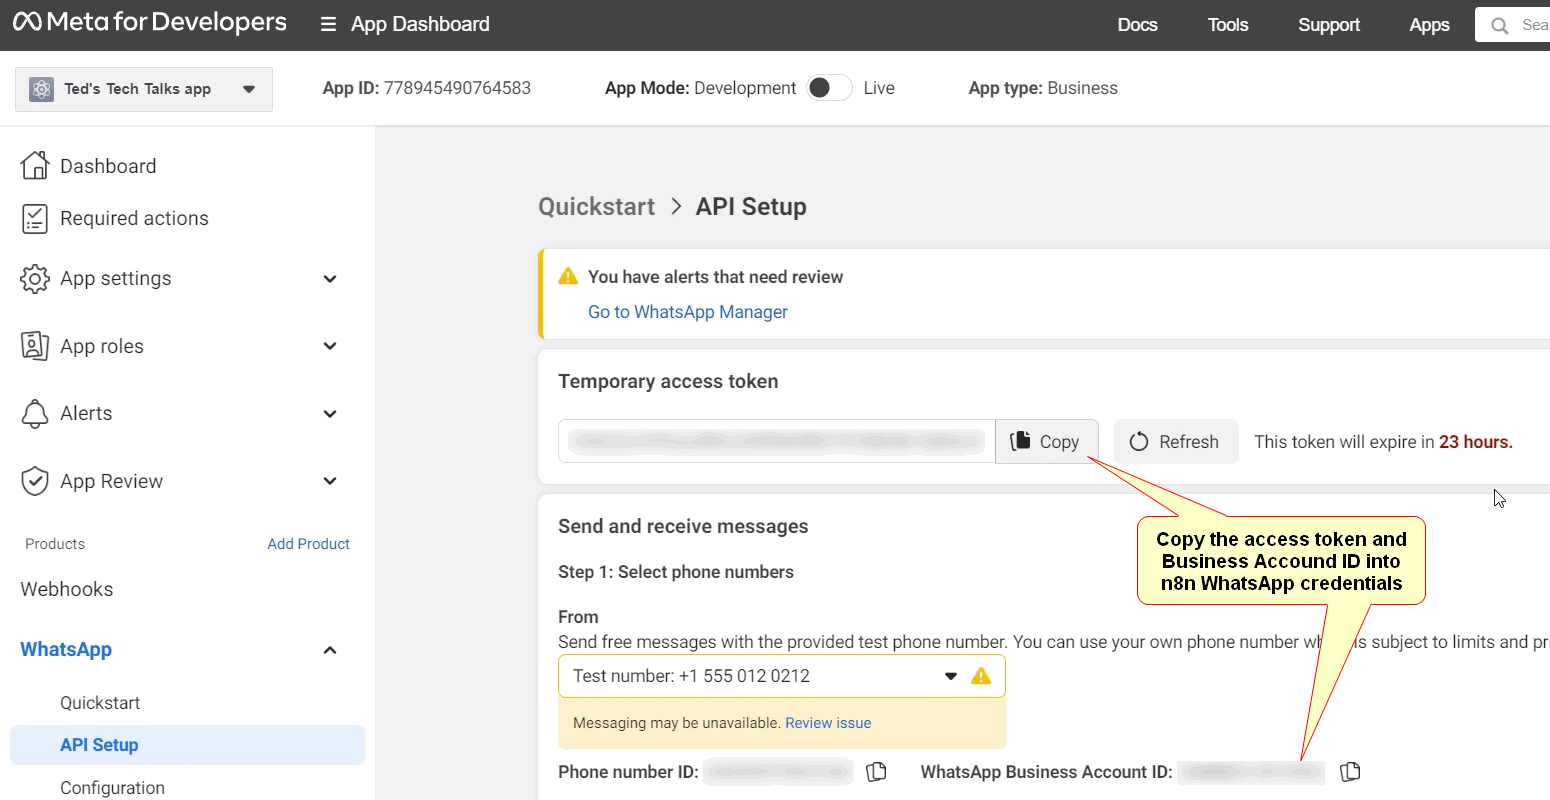
Task: Open WhatsApp Configuration page
Action: [x=112, y=788]
